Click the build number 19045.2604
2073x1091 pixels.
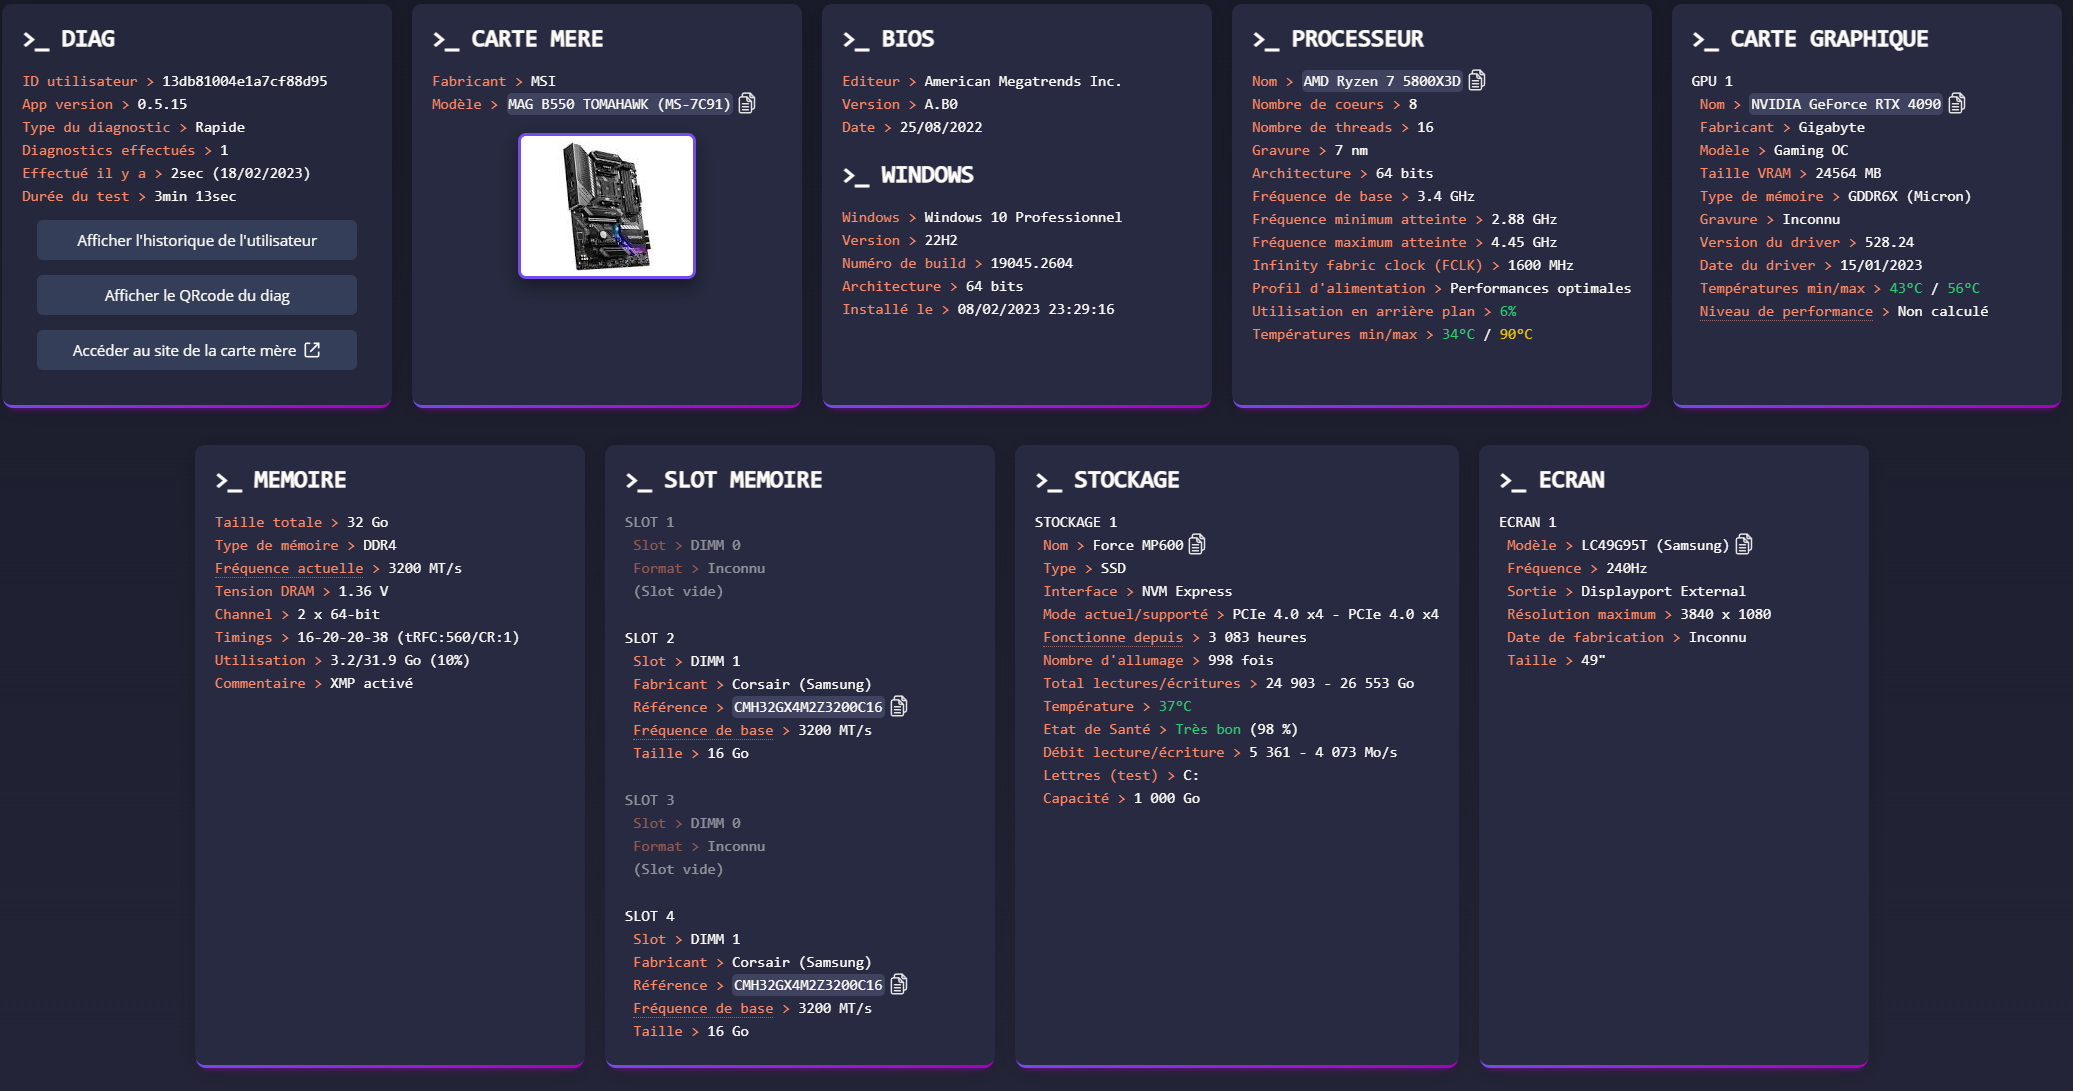(1032, 263)
